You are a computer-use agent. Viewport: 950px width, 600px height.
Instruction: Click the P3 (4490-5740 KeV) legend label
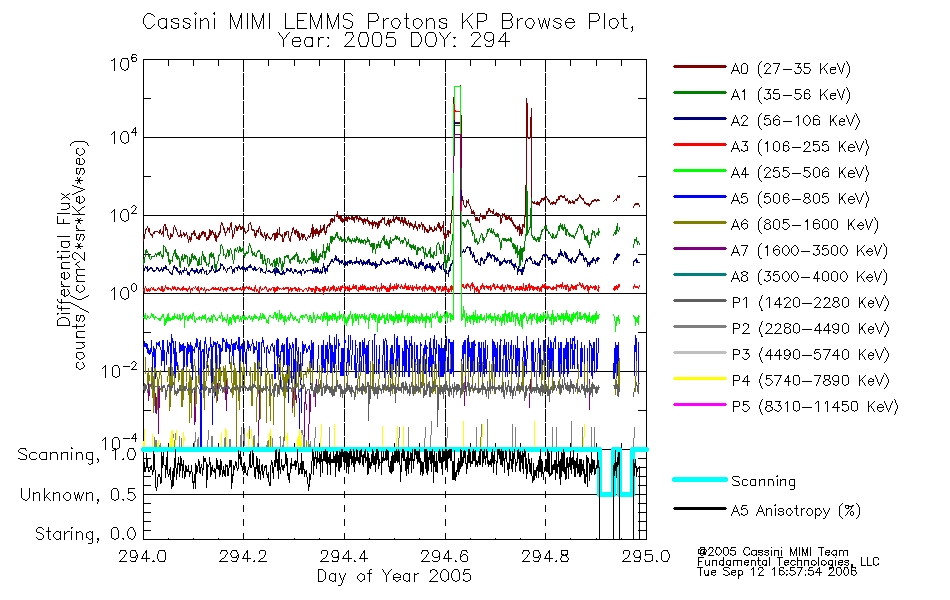810,355
